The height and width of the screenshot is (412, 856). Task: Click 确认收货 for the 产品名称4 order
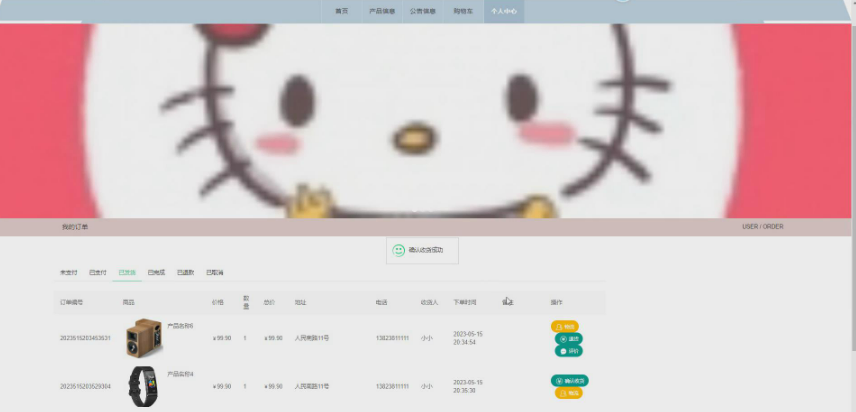tap(570, 381)
